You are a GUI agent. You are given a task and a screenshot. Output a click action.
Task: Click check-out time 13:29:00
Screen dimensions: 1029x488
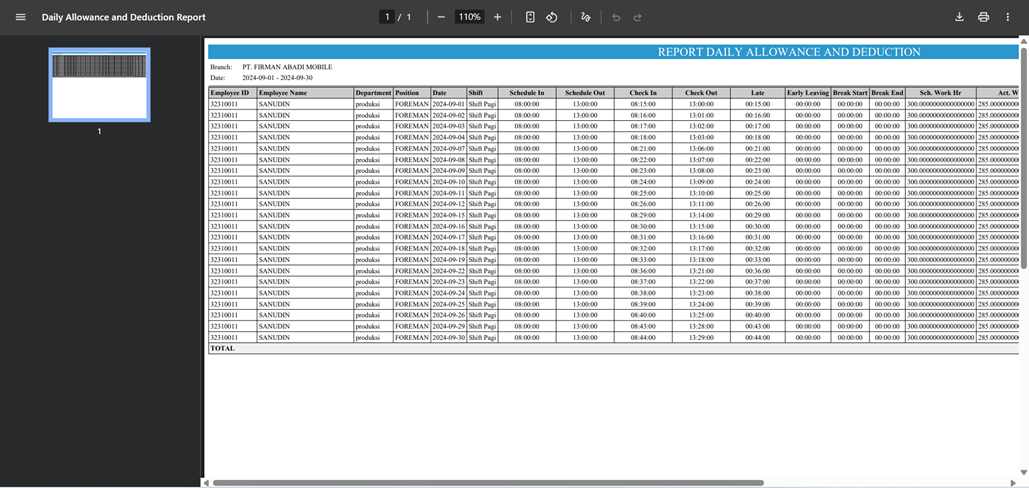coord(701,337)
